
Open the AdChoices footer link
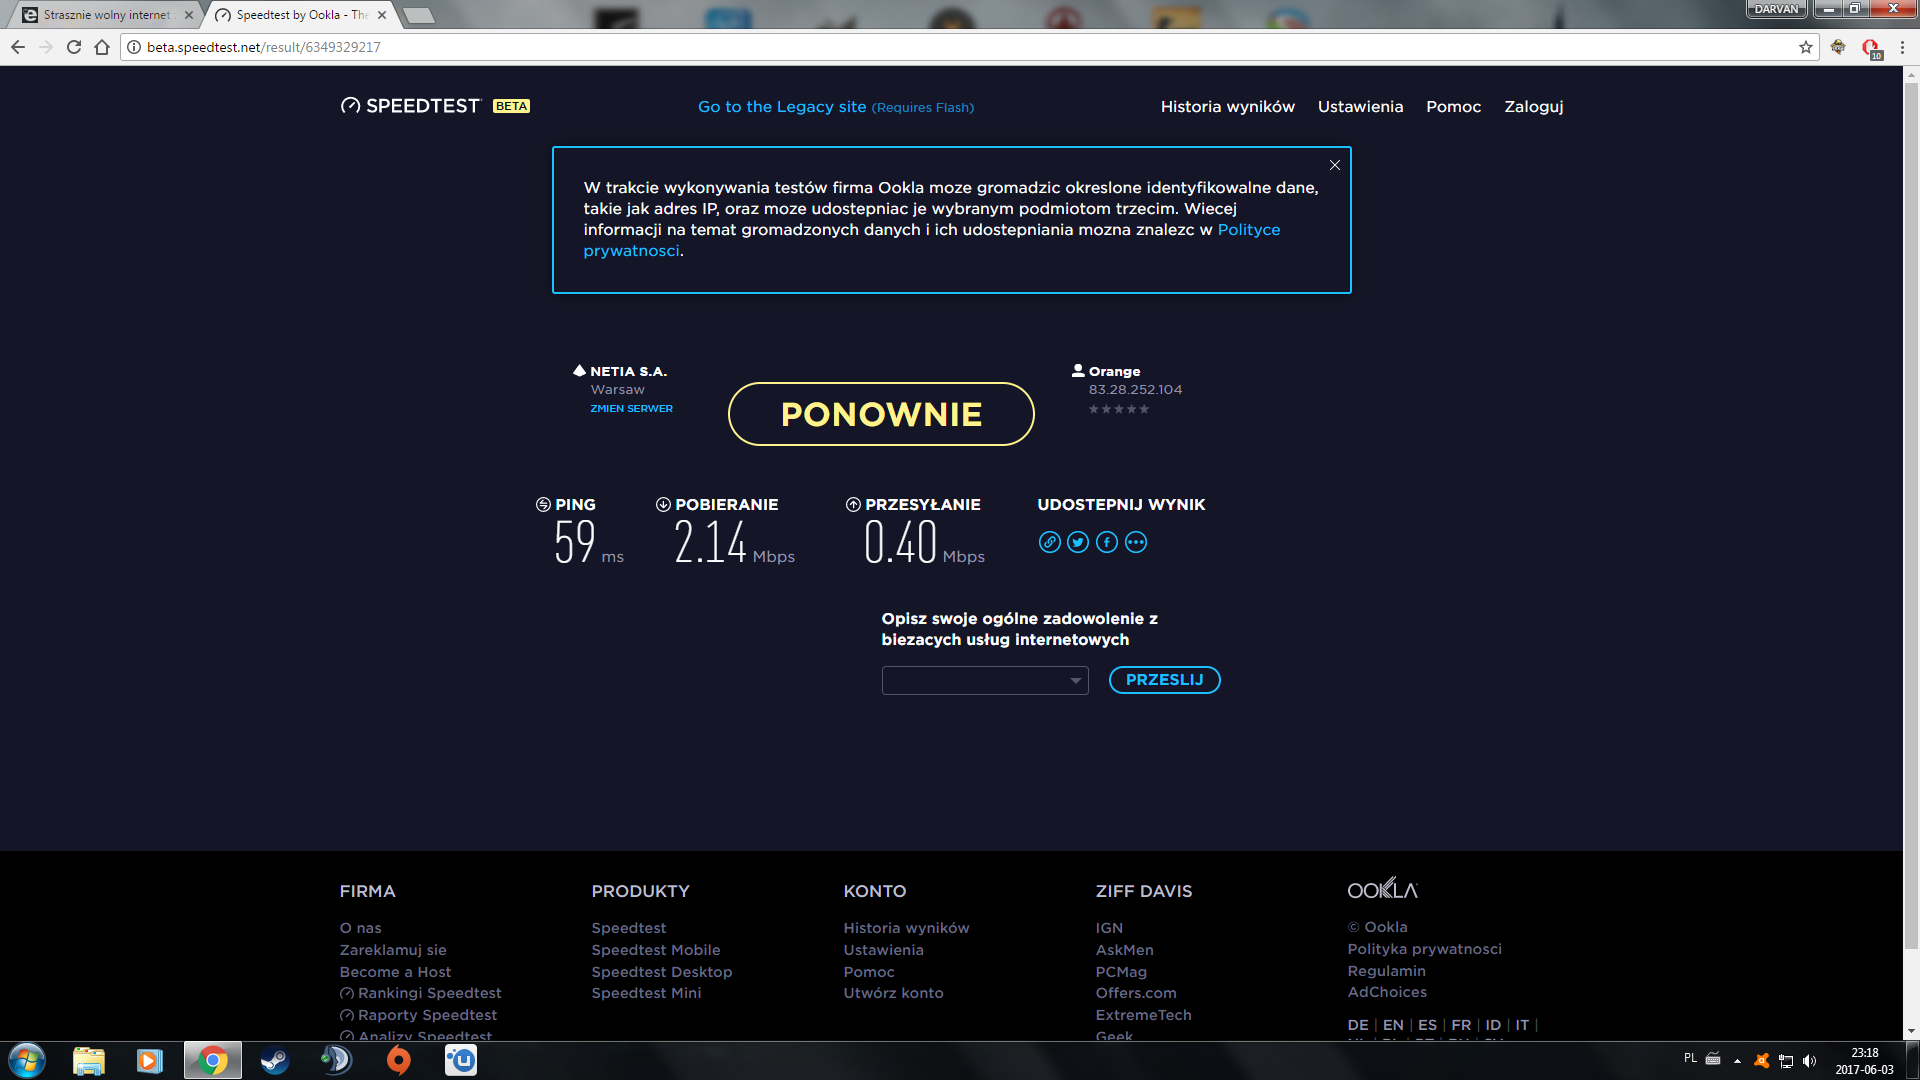pyautogui.click(x=1387, y=992)
